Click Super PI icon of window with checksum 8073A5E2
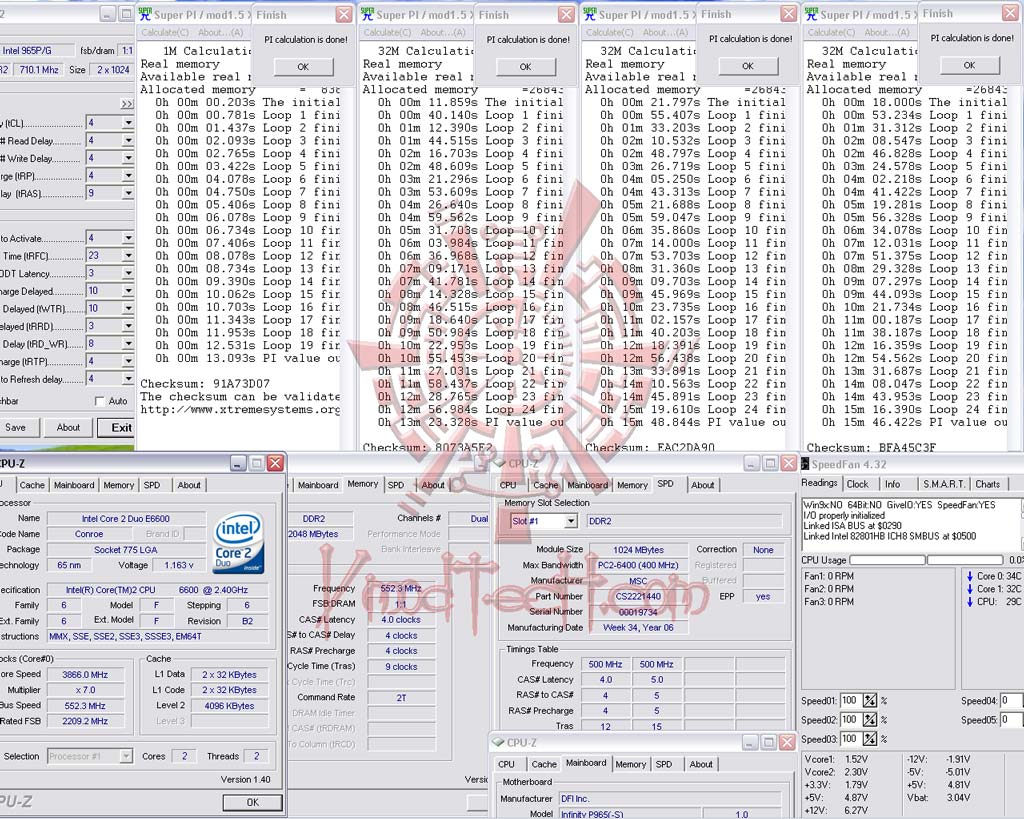The height and width of the screenshot is (819, 1024). click(368, 14)
